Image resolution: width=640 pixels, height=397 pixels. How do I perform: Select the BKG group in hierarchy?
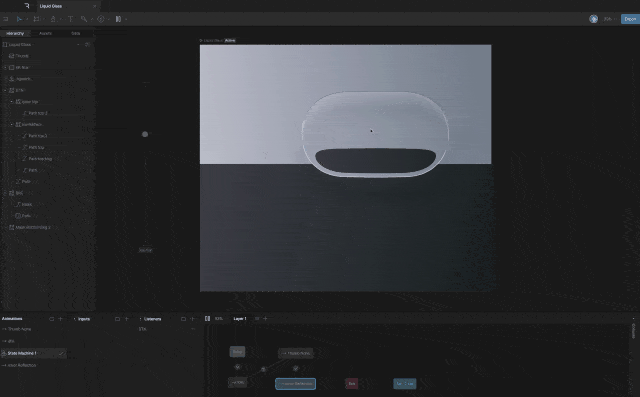click(19, 193)
